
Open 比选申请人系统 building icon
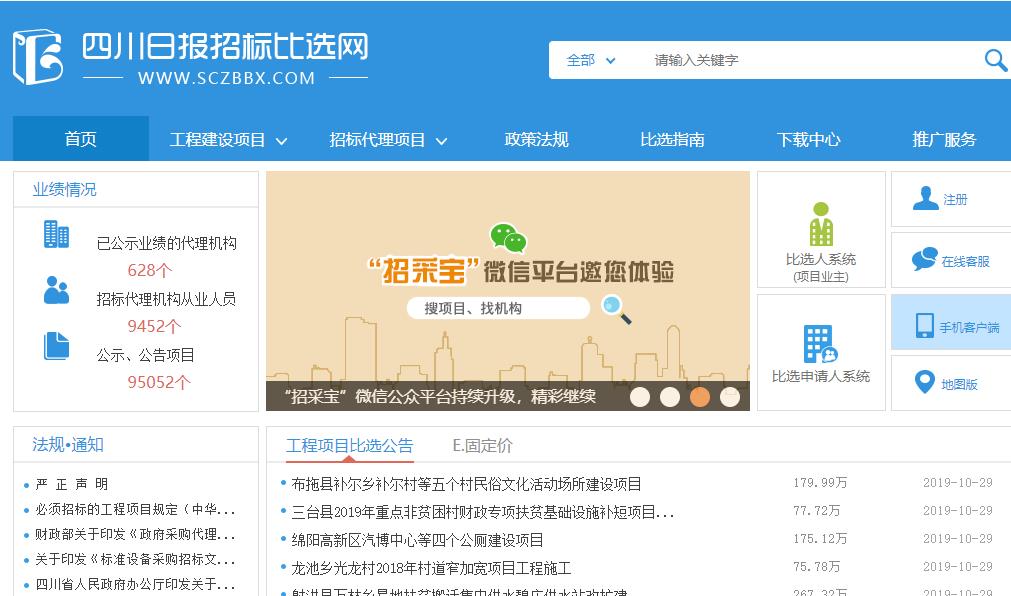(x=820, y=344)
